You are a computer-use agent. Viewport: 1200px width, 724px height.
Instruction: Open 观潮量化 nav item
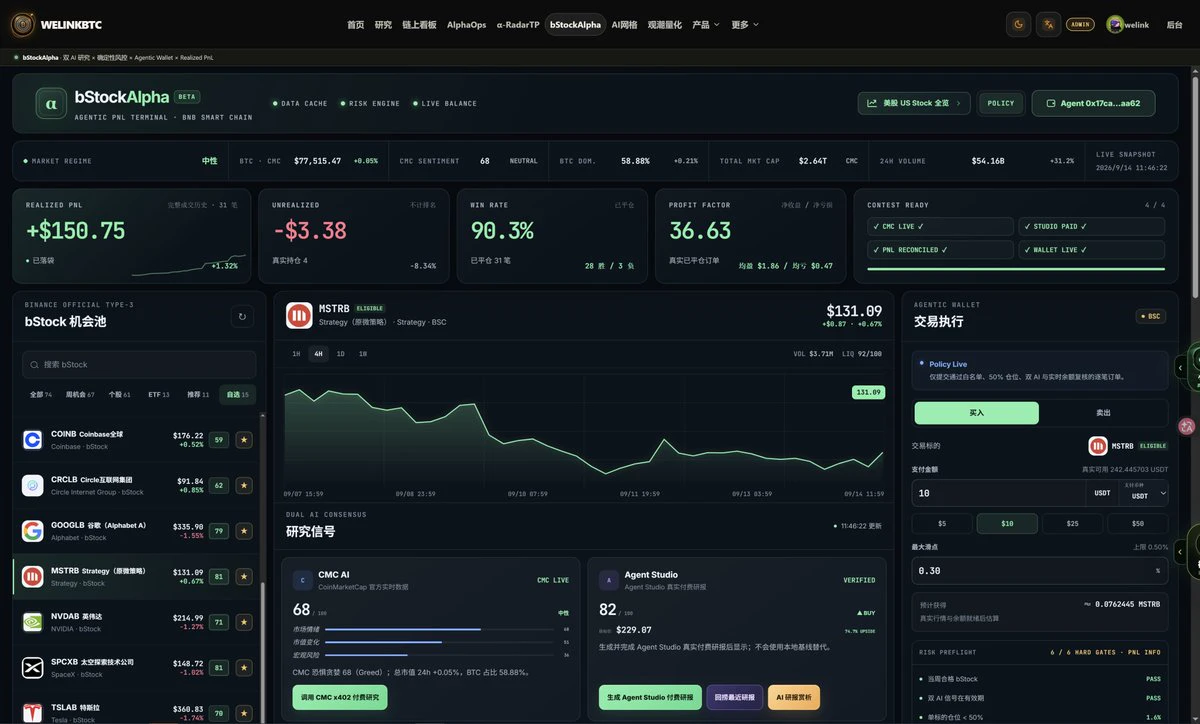pyautogui.click(x=664, y=24)
